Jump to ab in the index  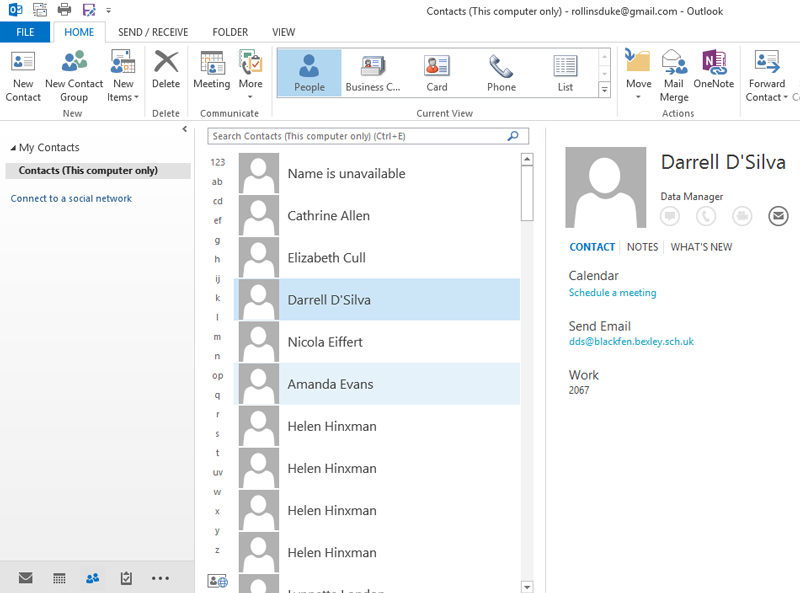point(217,182)
